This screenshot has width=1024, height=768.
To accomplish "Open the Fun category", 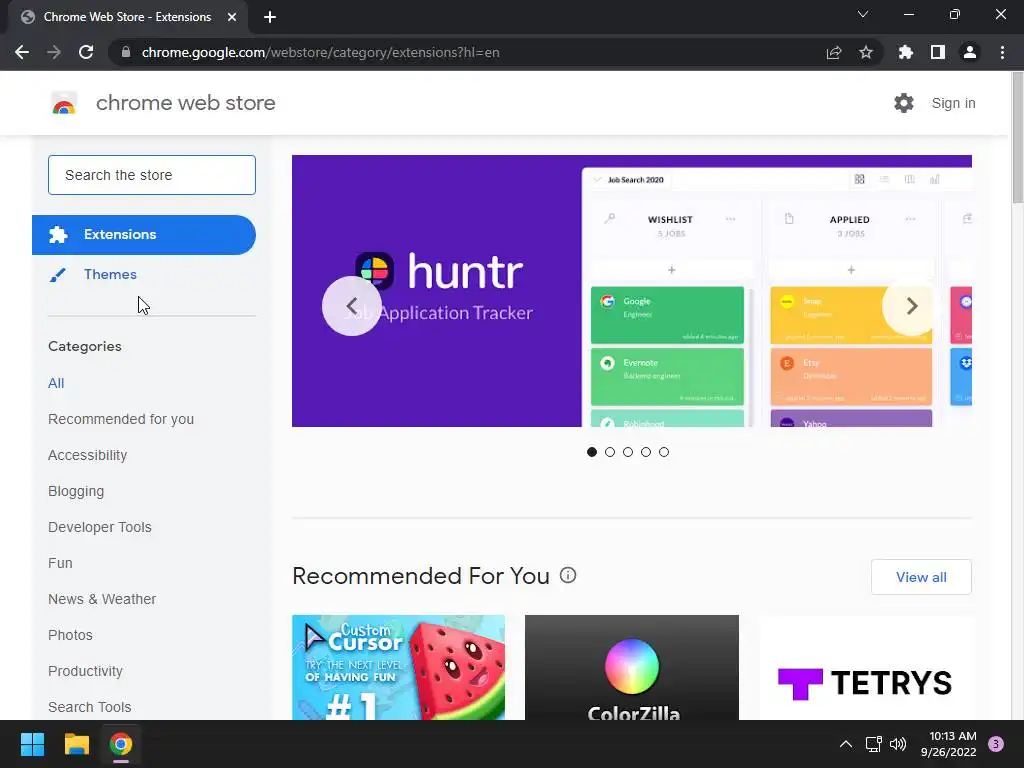I will [x=60, y=563].
